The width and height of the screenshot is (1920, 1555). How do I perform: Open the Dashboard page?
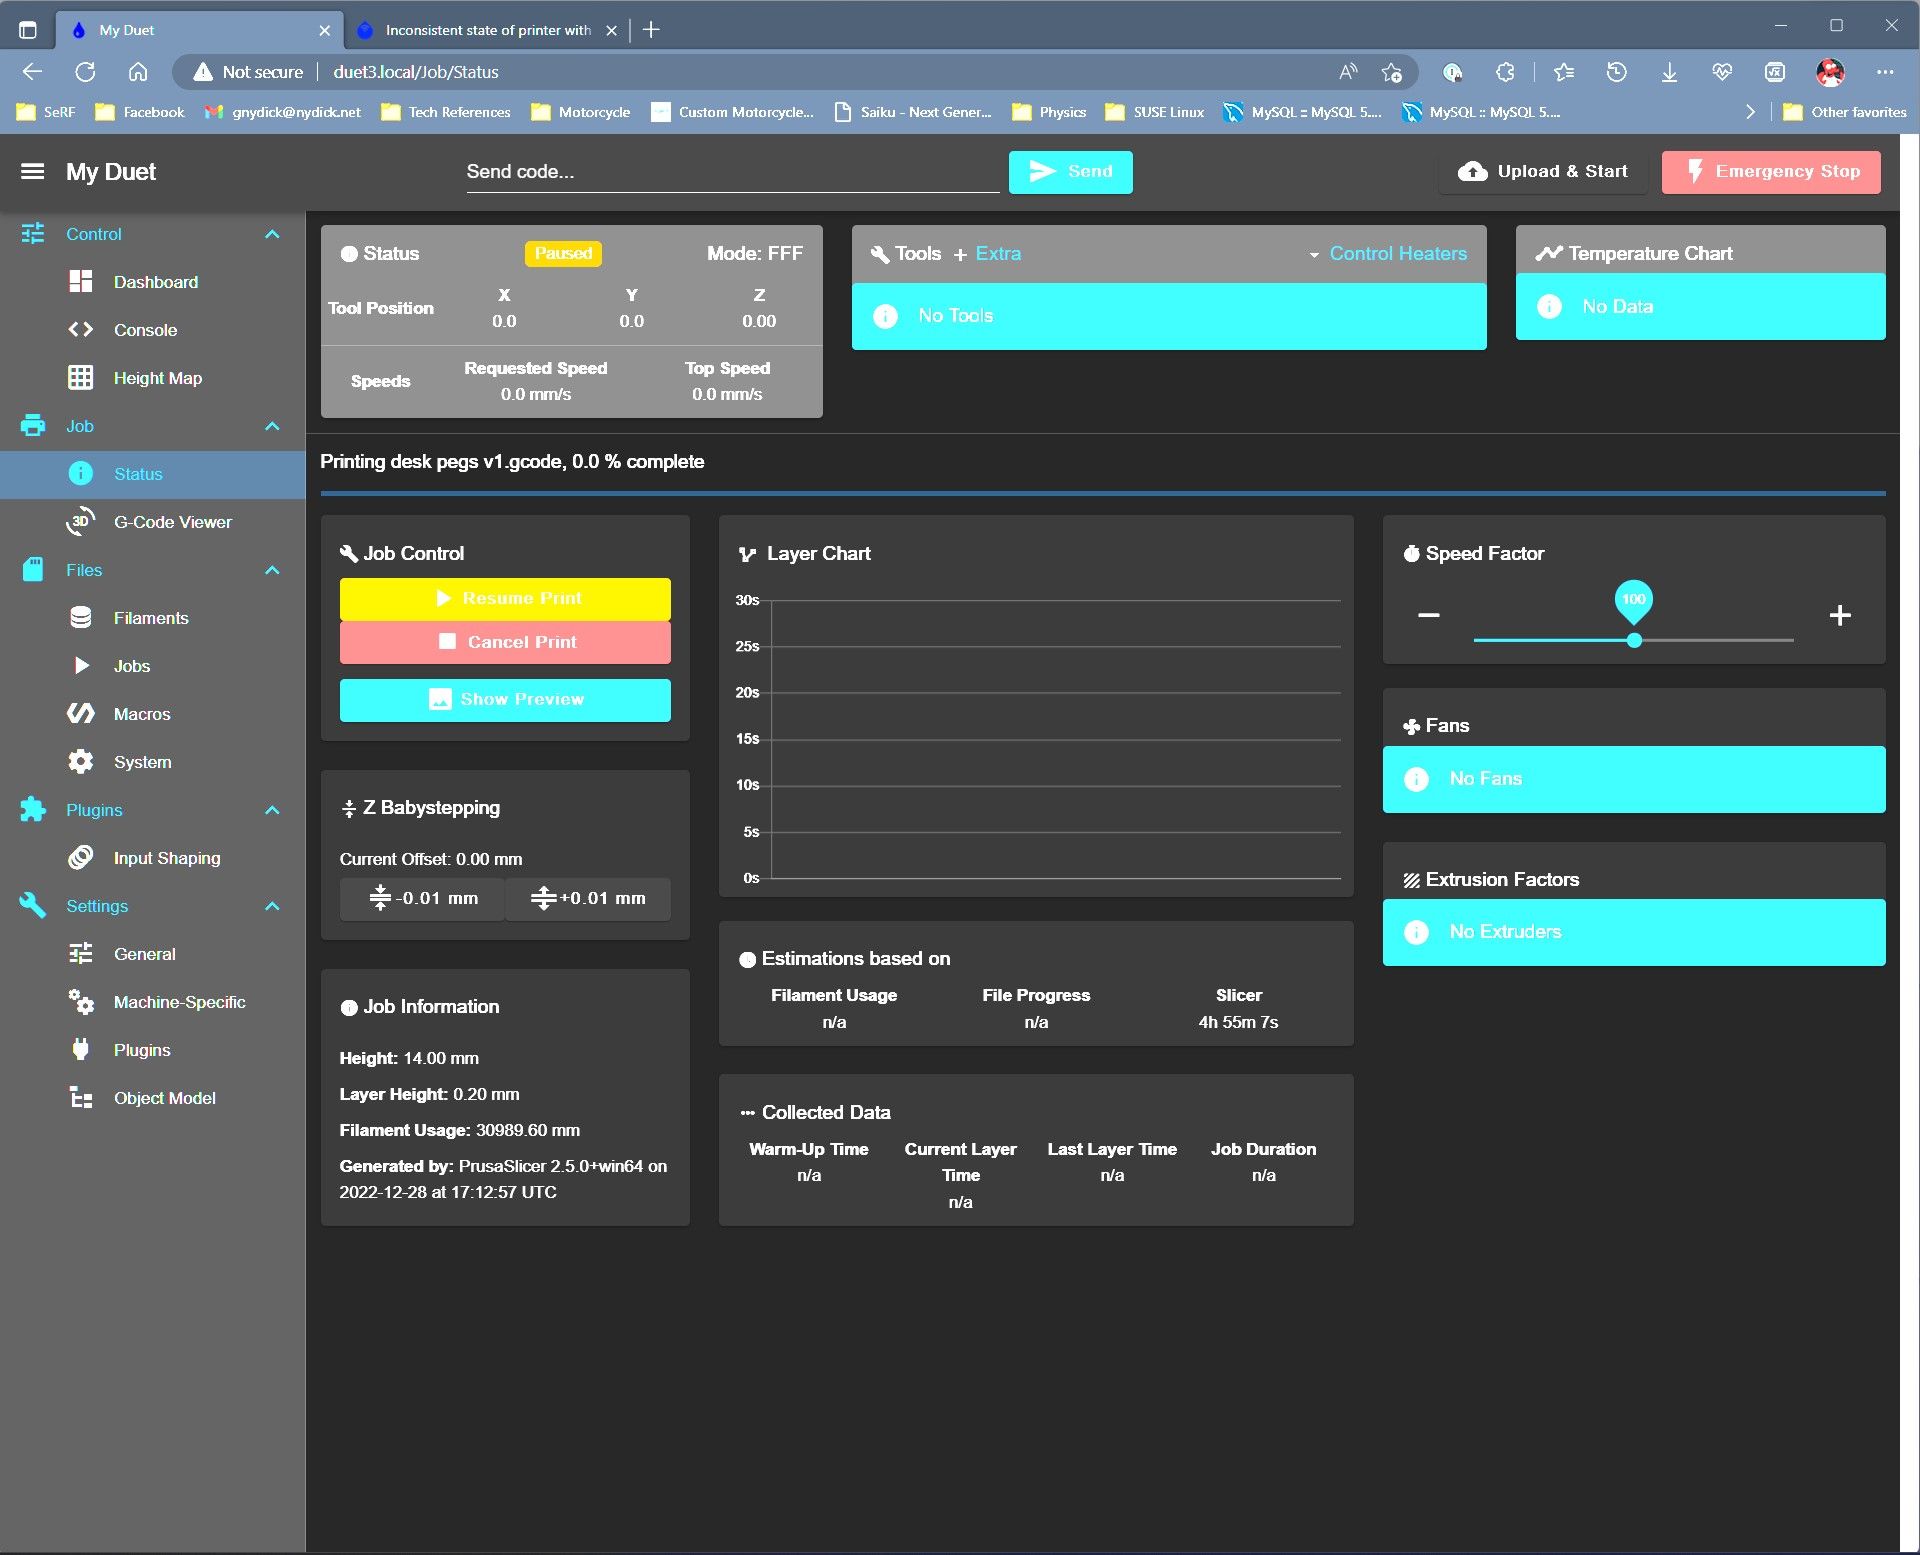(x=152, y=282)
